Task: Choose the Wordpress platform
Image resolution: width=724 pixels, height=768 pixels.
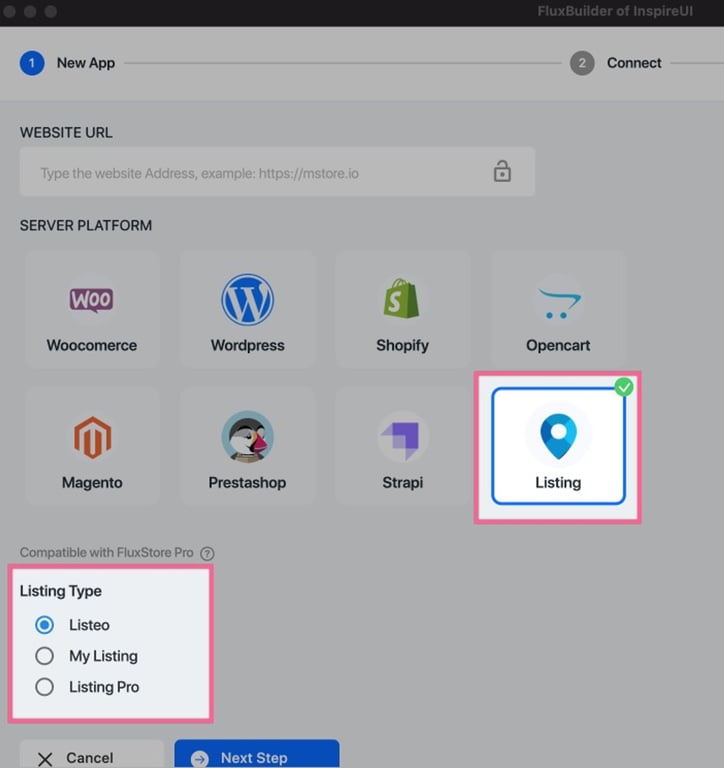Action: click(247, 309)
